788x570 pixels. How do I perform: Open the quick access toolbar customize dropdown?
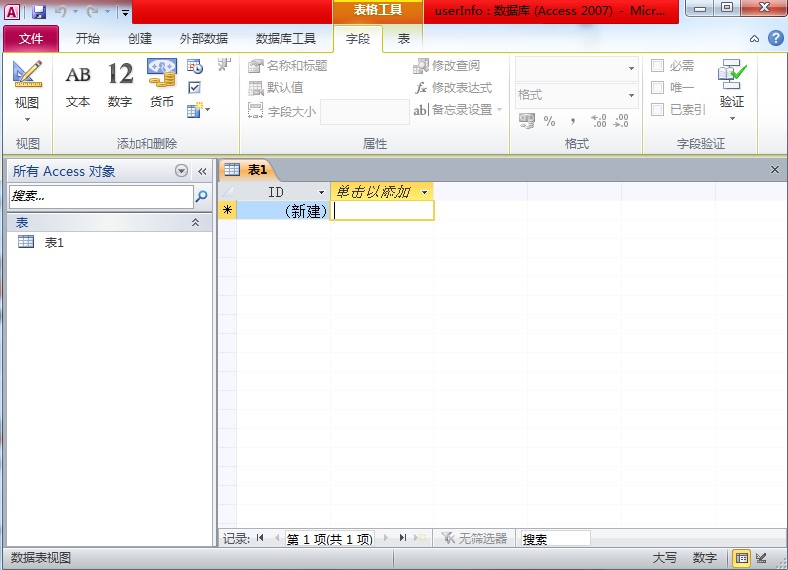tap(125, 13)
